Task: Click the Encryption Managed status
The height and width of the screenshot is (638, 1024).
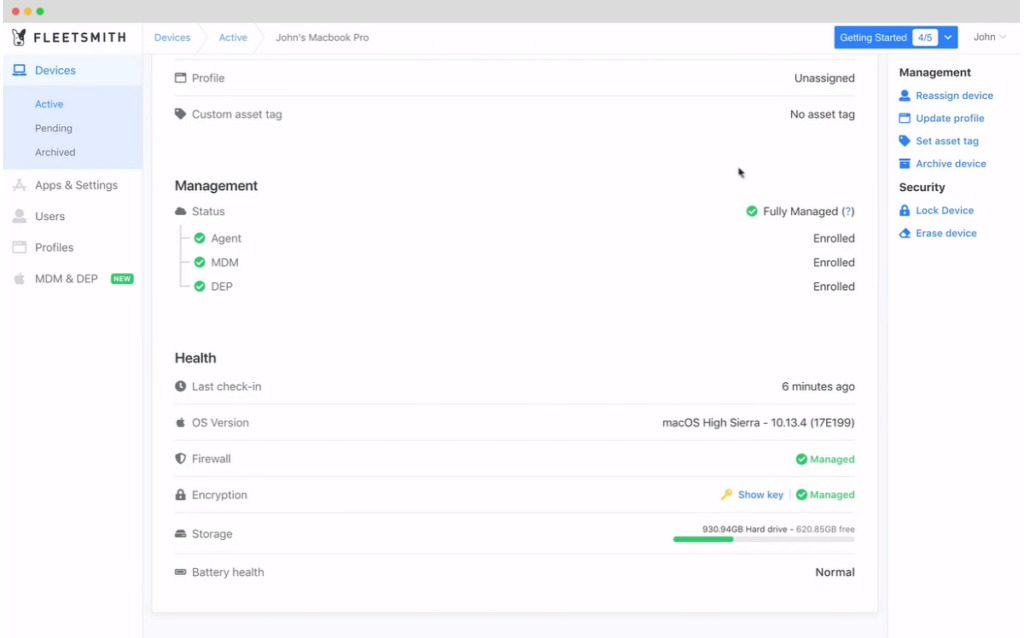Action: [x=825, y=494]
